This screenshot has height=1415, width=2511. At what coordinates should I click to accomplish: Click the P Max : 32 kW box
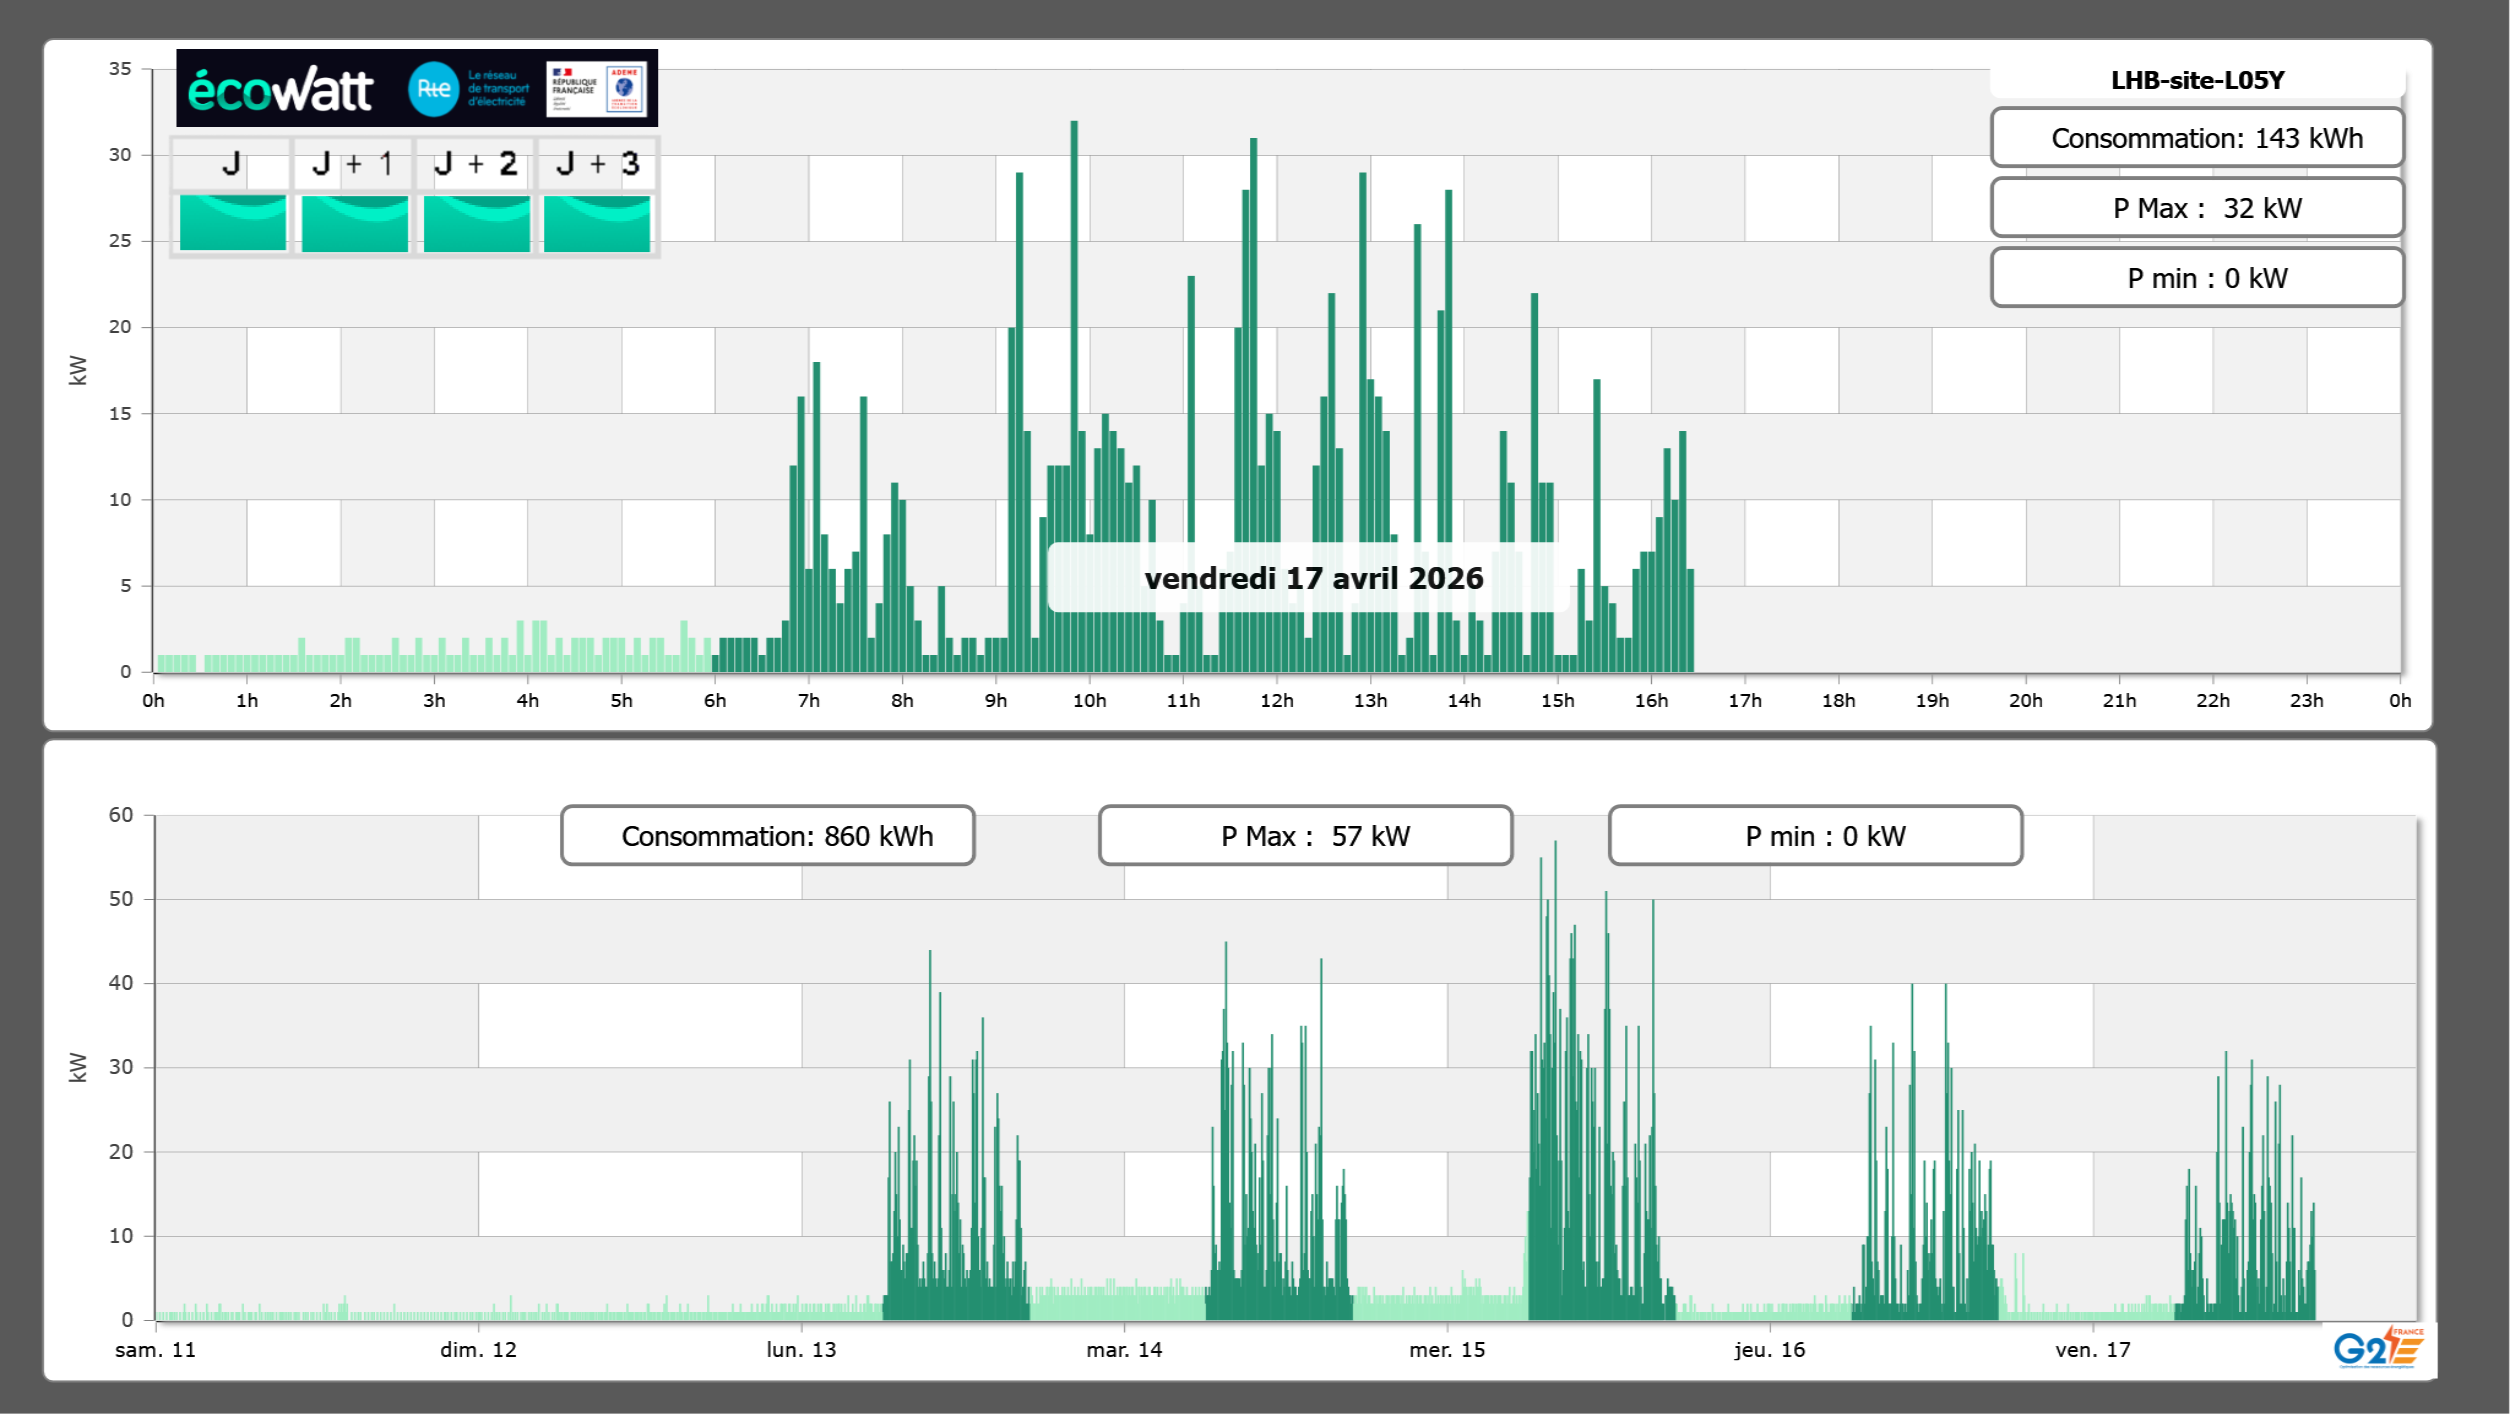click(2197, 208)
